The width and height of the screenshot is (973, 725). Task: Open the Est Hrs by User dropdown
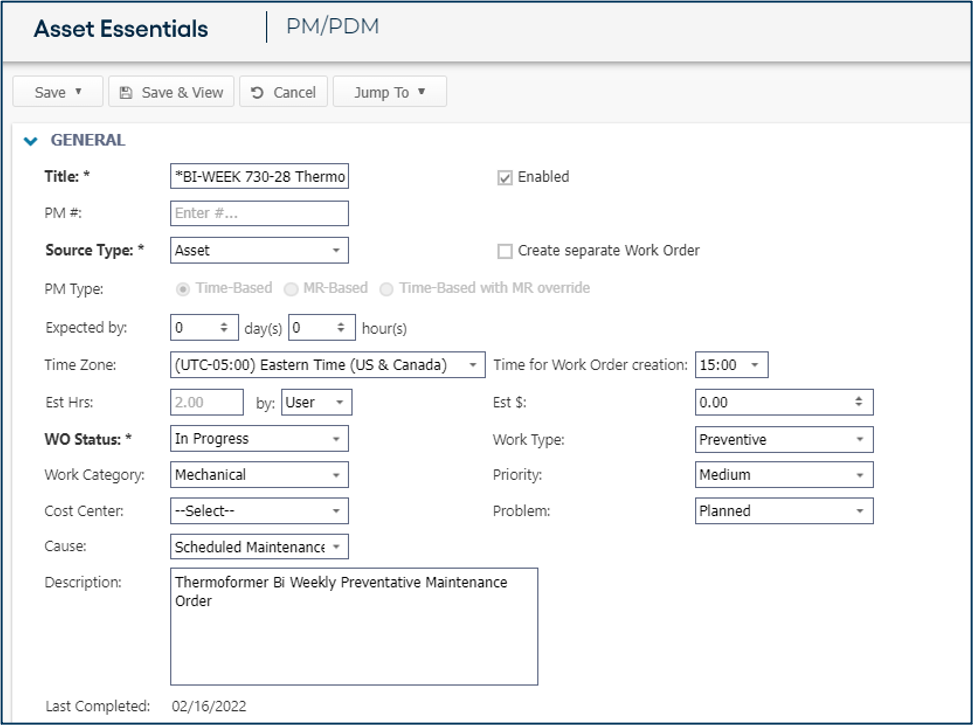coord(316,402)
